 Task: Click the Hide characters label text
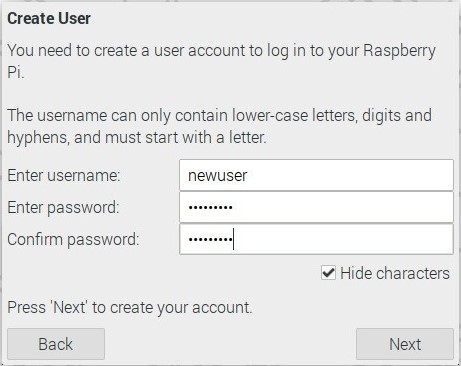[395, 273]
